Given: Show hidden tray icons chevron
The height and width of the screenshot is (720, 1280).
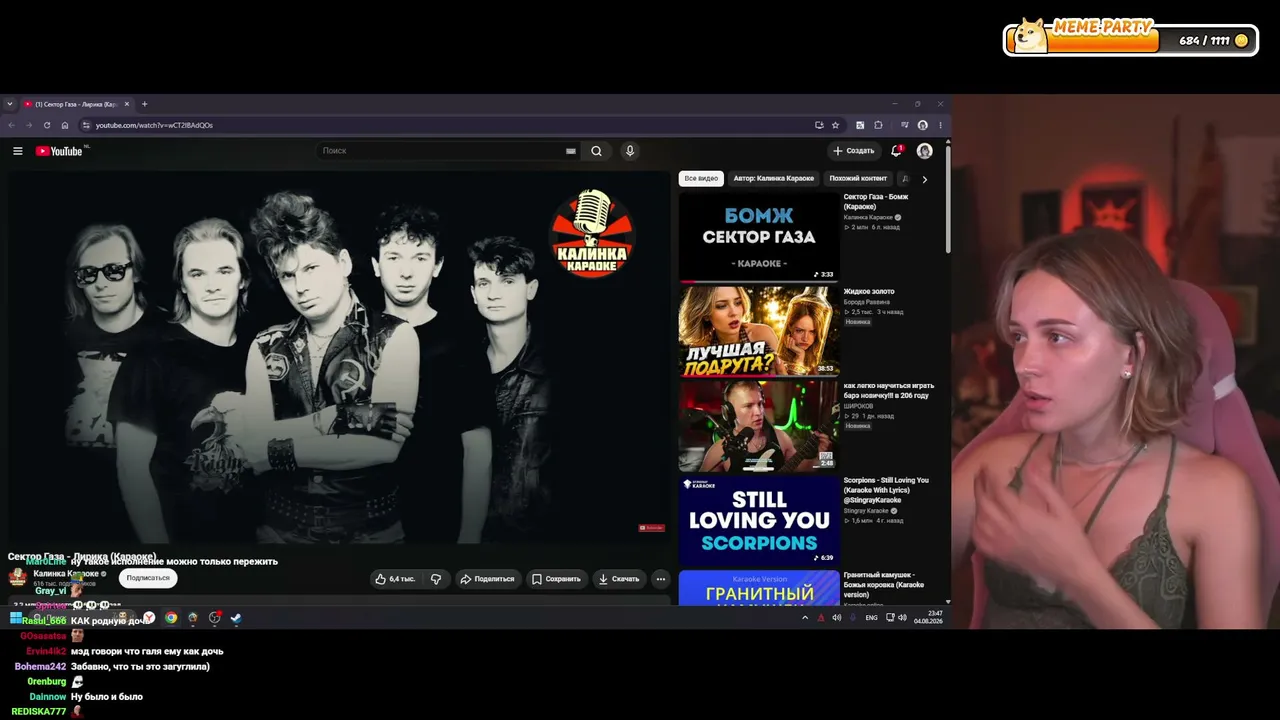Looking at the screenshot, I should [805, 618].
